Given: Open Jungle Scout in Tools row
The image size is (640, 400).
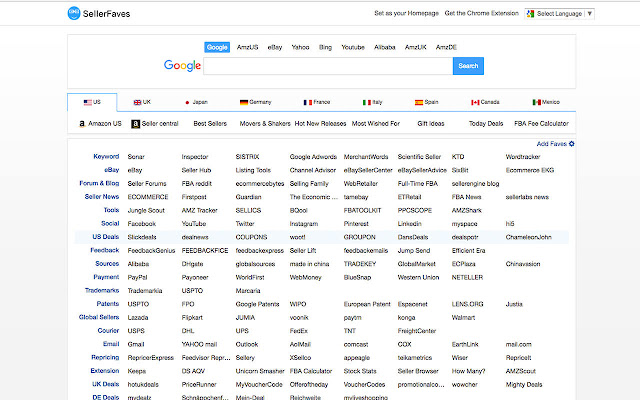Looking at the screenshot, I should click(x=146, y=211).
